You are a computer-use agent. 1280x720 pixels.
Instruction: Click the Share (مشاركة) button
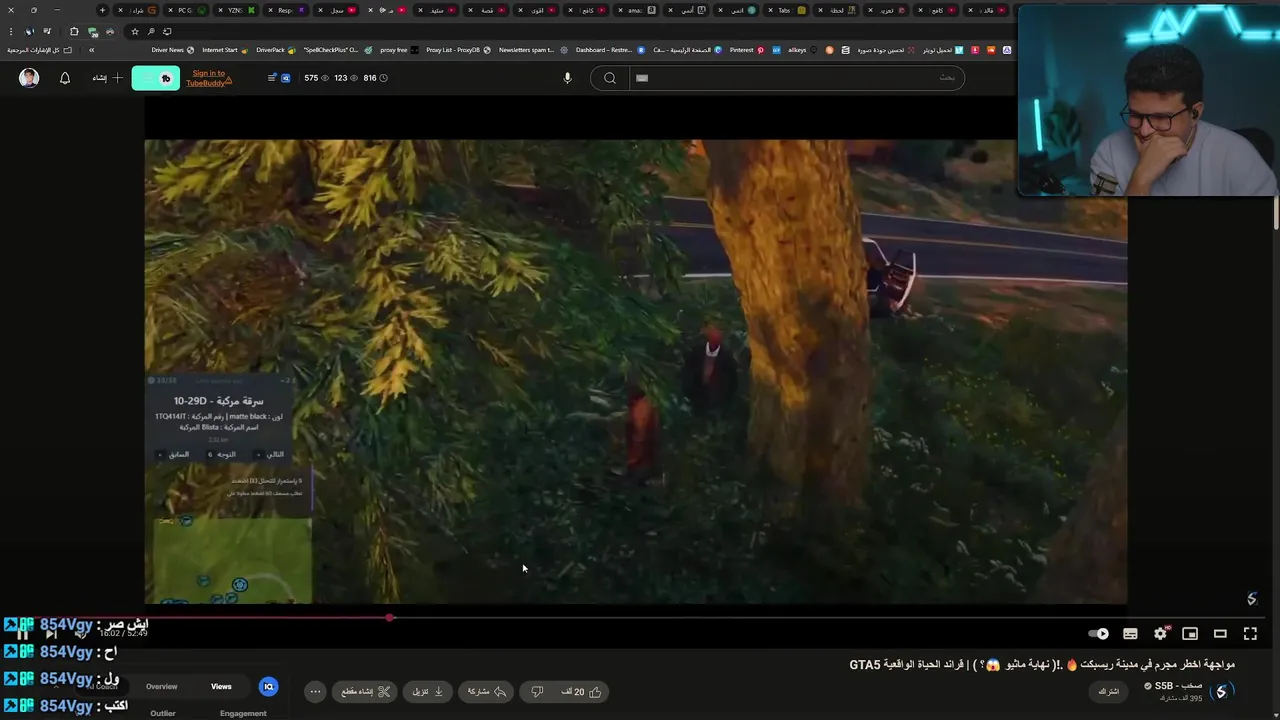pos(486,692)
